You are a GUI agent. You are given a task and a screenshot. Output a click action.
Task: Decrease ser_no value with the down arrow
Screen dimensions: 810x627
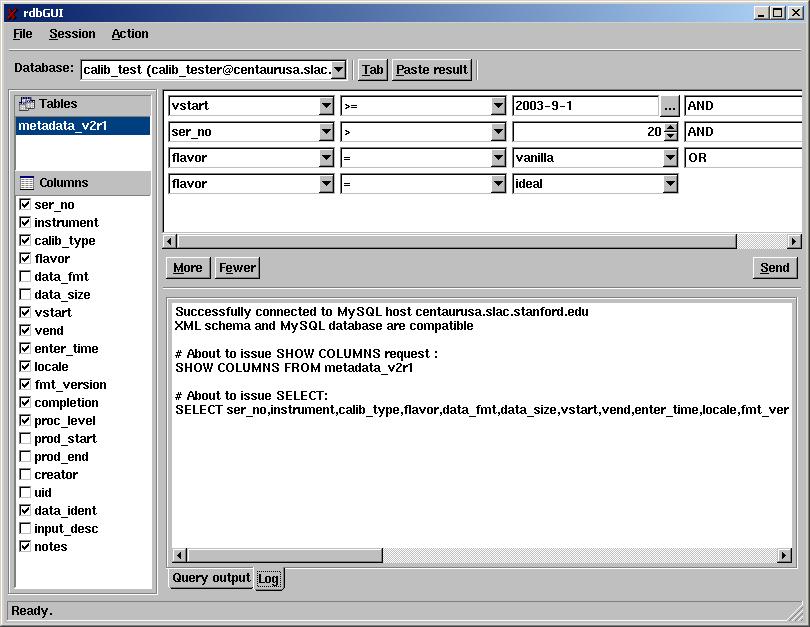(x=670, y=137)
